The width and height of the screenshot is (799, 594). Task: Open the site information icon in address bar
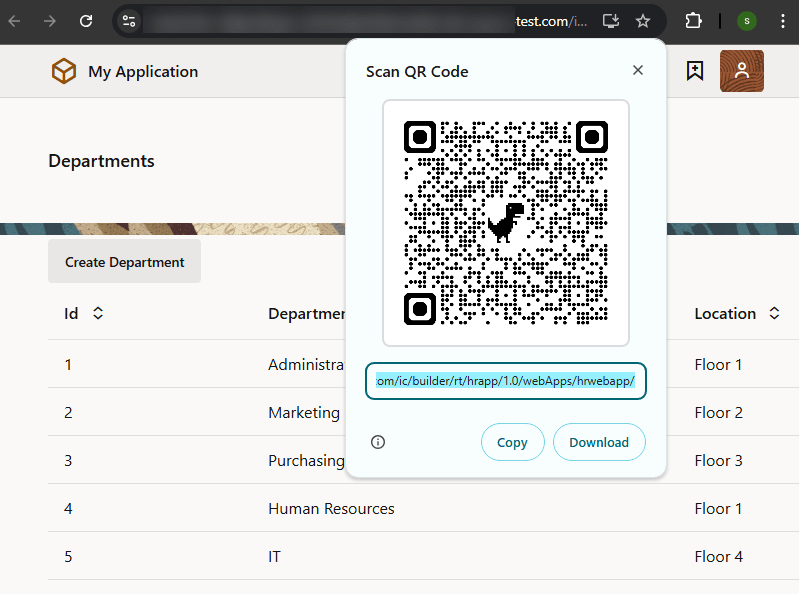[x=129, y=21]
